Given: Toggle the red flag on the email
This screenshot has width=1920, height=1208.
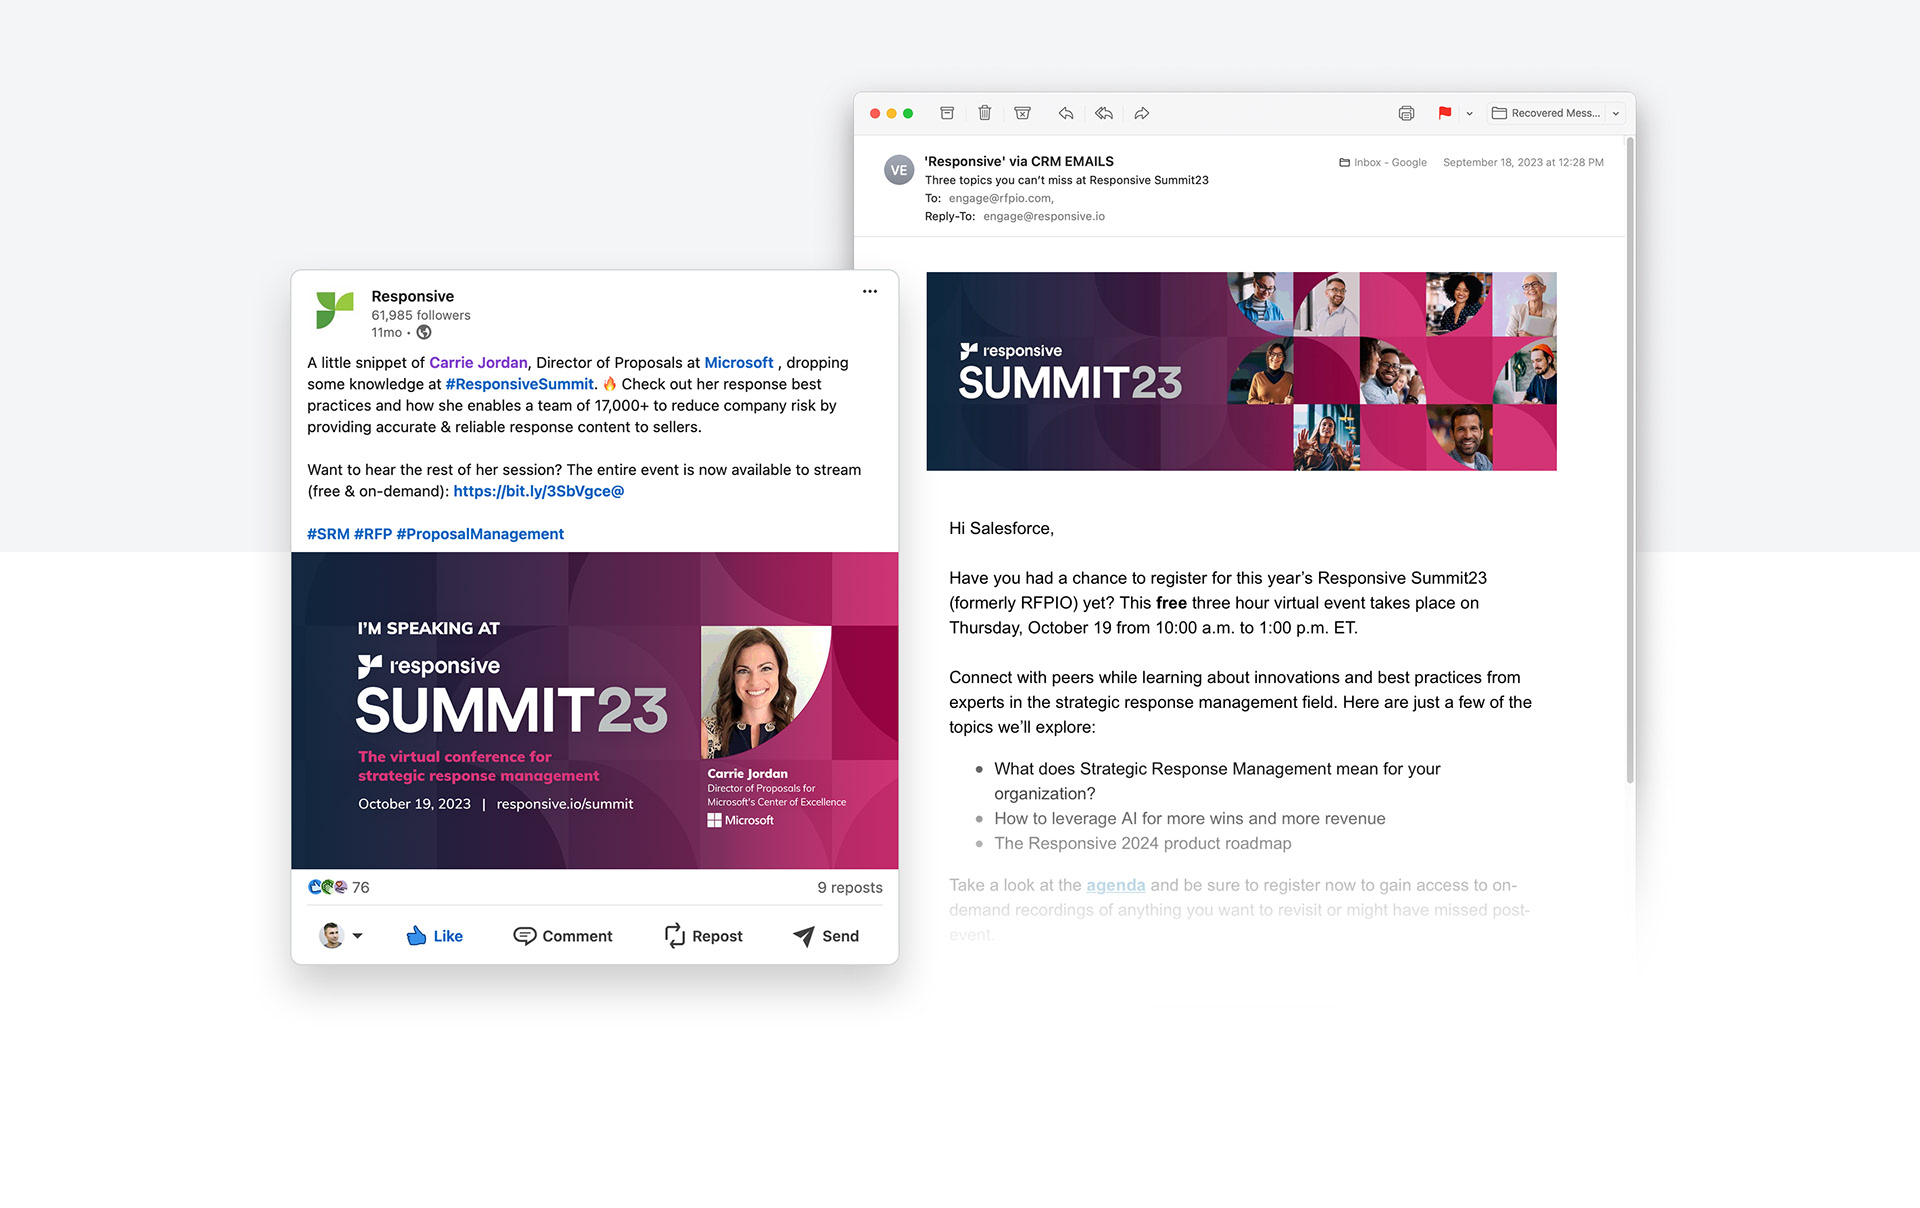Looking at the screenshot, I should (x=1445, y=113).
